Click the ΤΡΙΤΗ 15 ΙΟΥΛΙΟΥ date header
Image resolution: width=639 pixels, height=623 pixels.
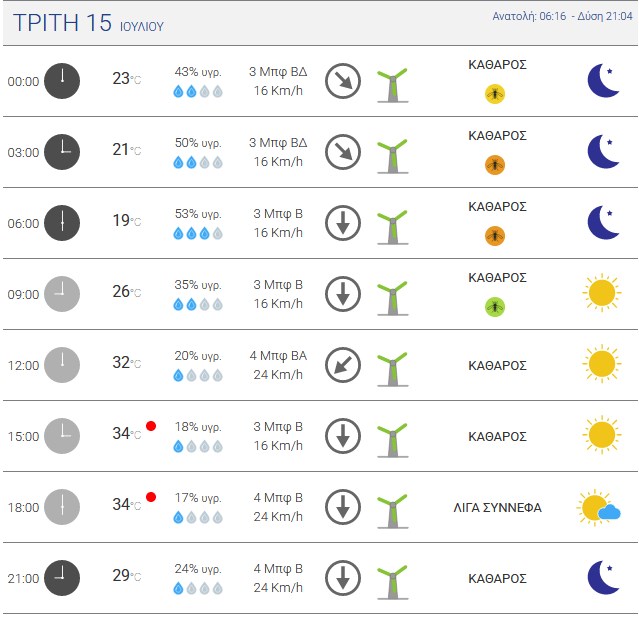[88, 22]
